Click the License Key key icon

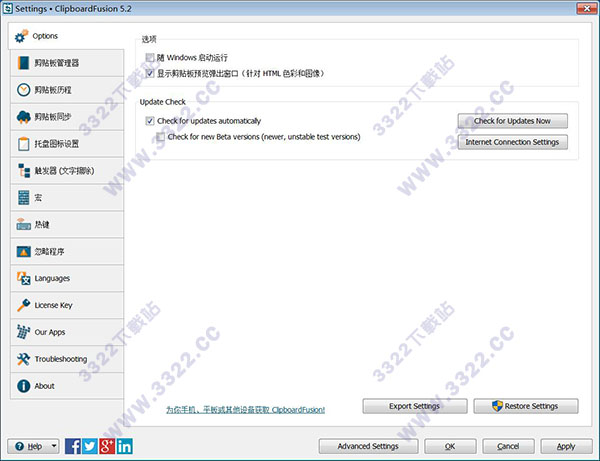pos(23,305)
